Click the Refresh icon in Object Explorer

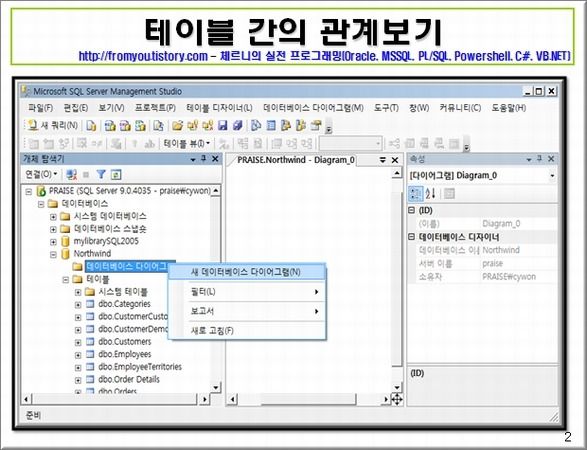coord(116,174)
